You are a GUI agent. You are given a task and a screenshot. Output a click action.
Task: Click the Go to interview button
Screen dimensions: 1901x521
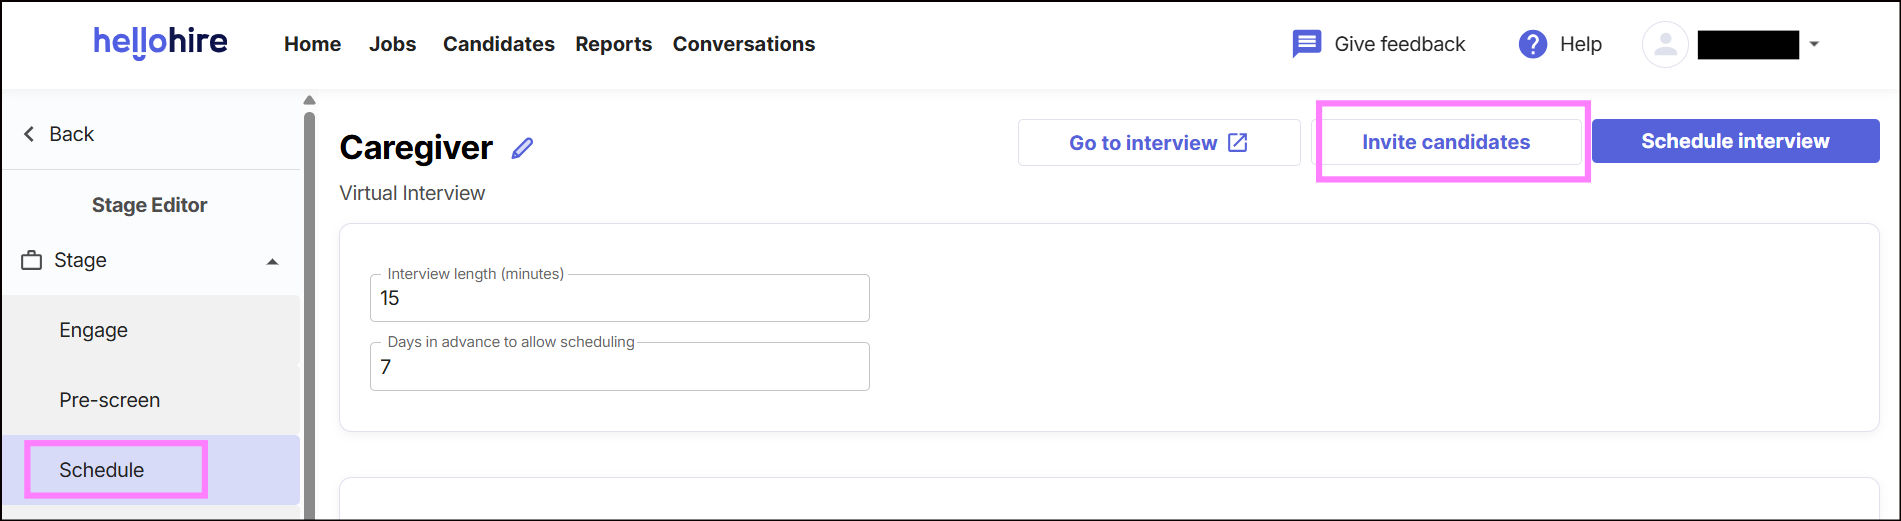[1159, 143]
